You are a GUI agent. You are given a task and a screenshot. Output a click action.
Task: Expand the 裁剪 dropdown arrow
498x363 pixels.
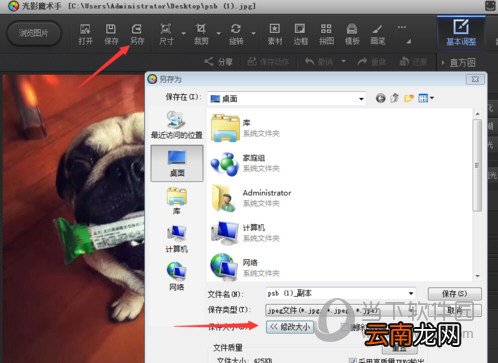(x=218, y=34)
